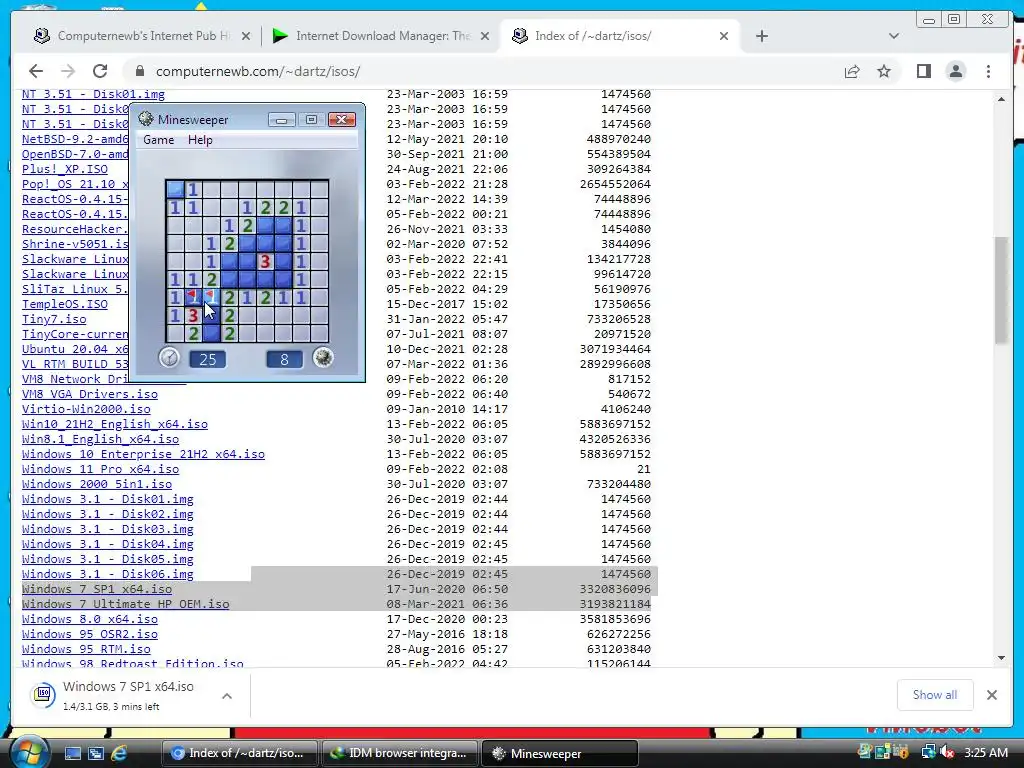Click Minesweeper clock timer icon

169,358
